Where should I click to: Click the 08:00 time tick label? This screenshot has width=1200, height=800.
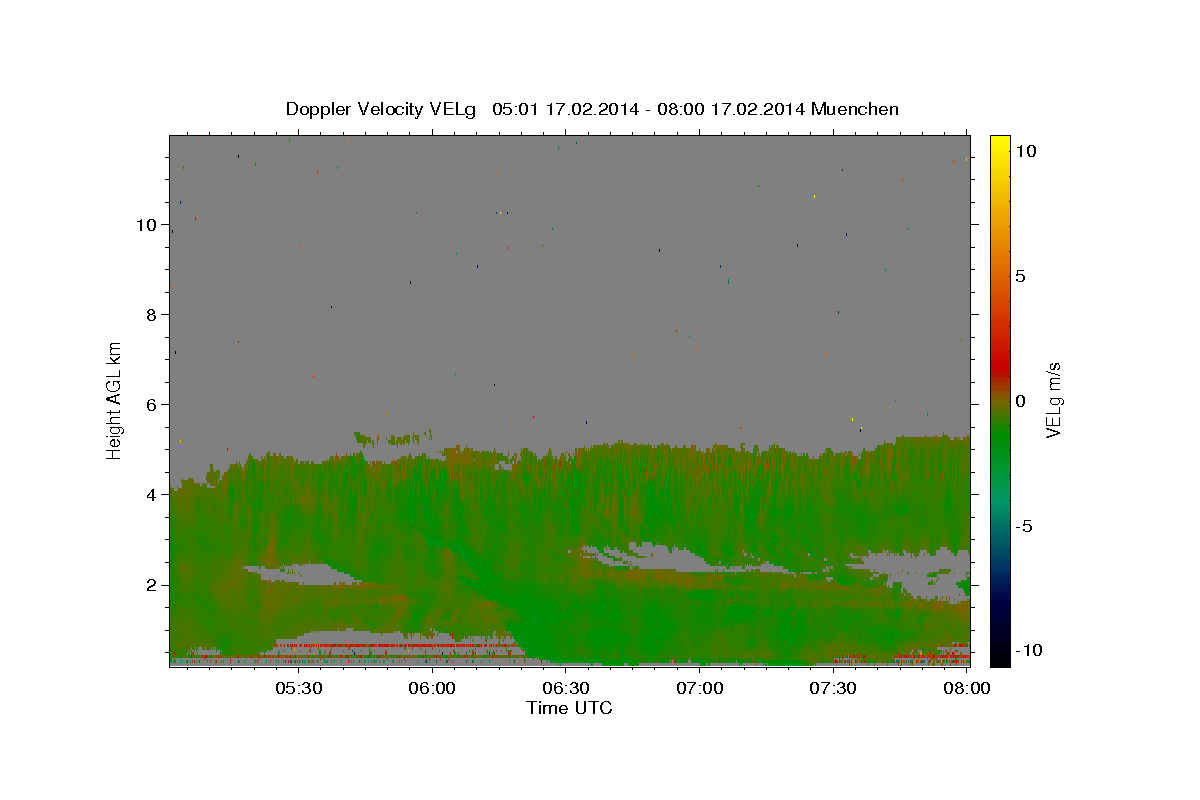point(966,688)
